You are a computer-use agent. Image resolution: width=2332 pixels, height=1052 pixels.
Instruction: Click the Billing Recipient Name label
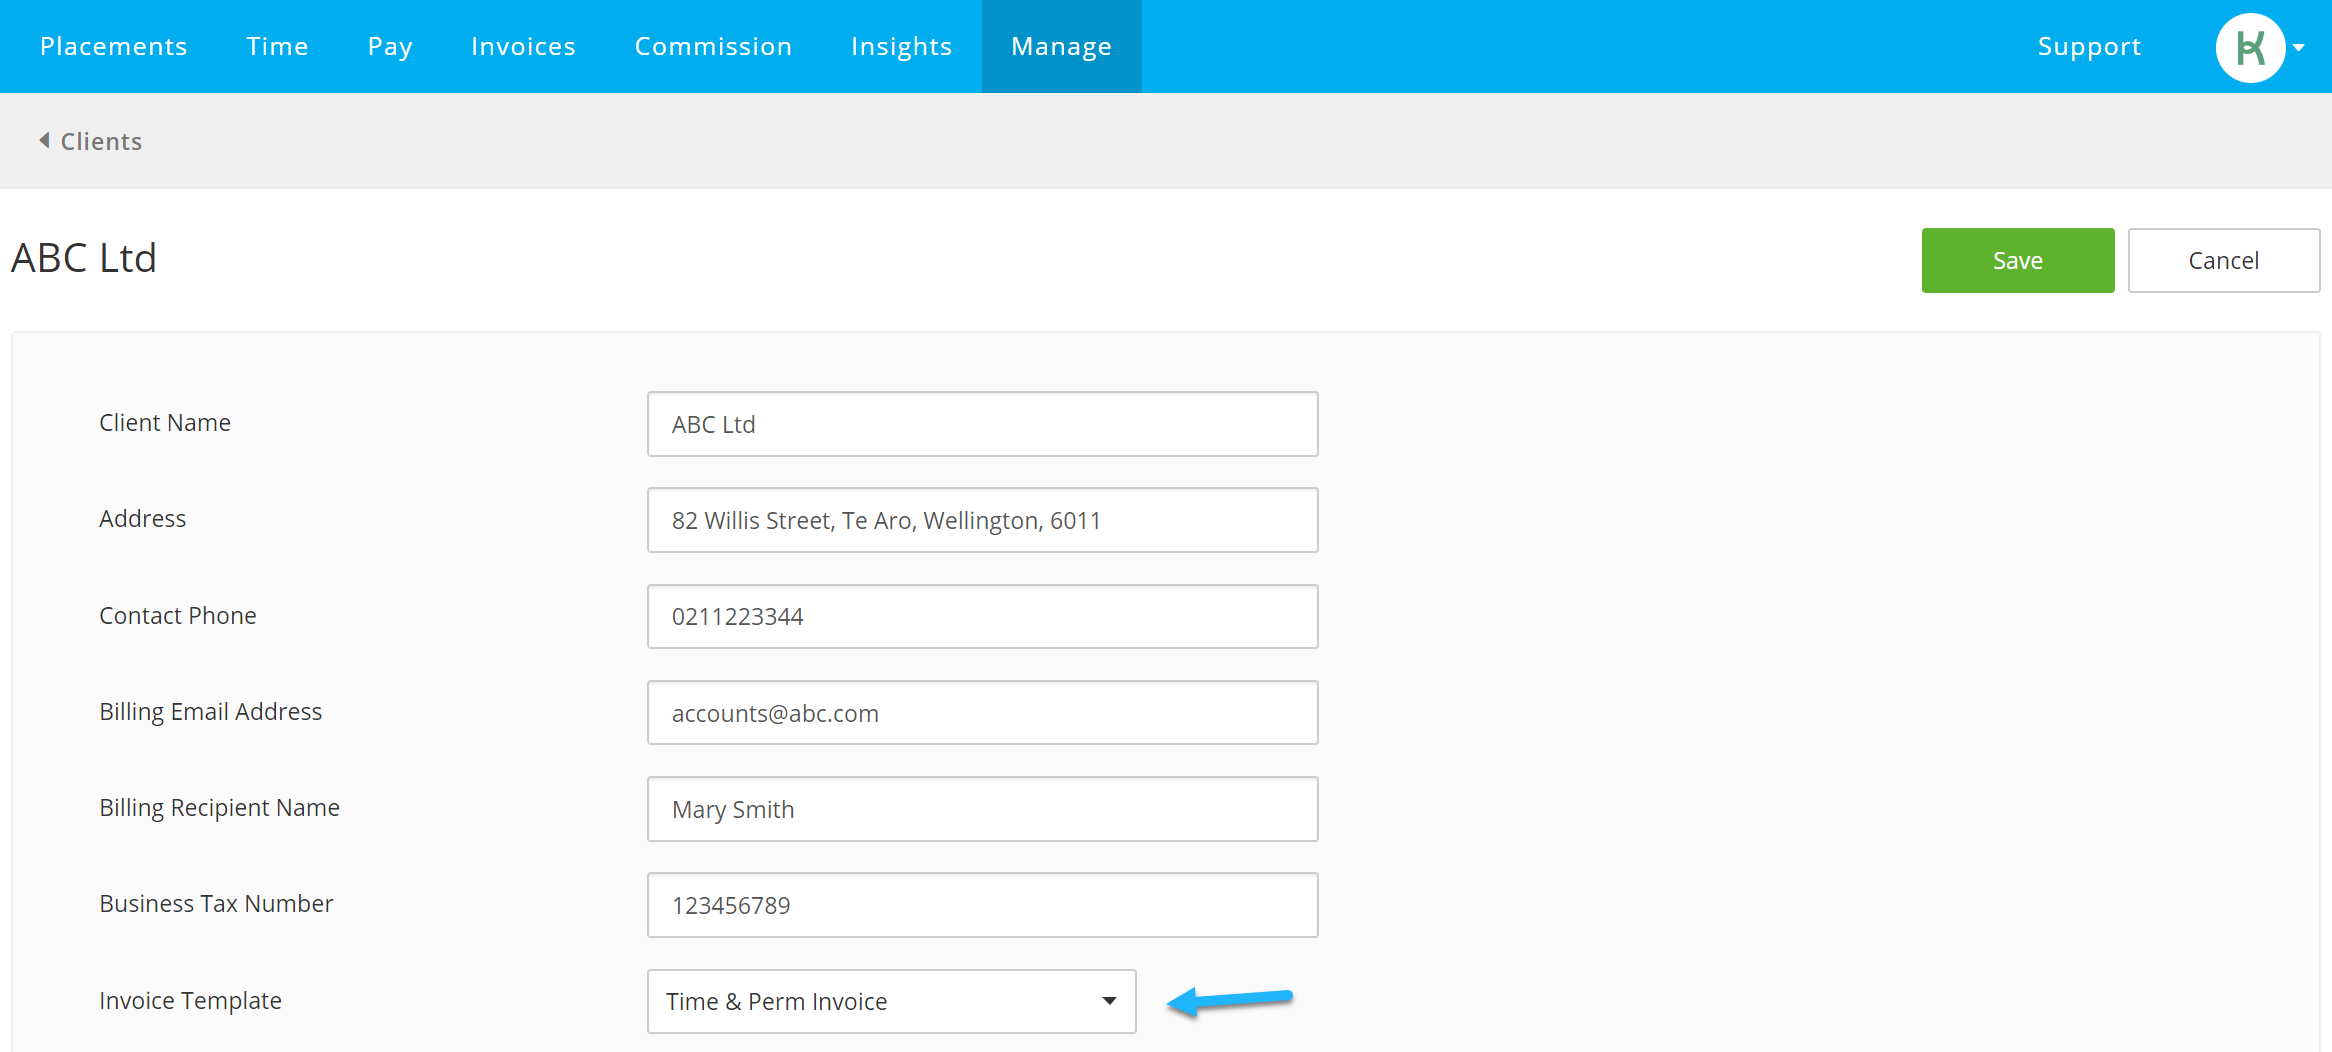219,808
